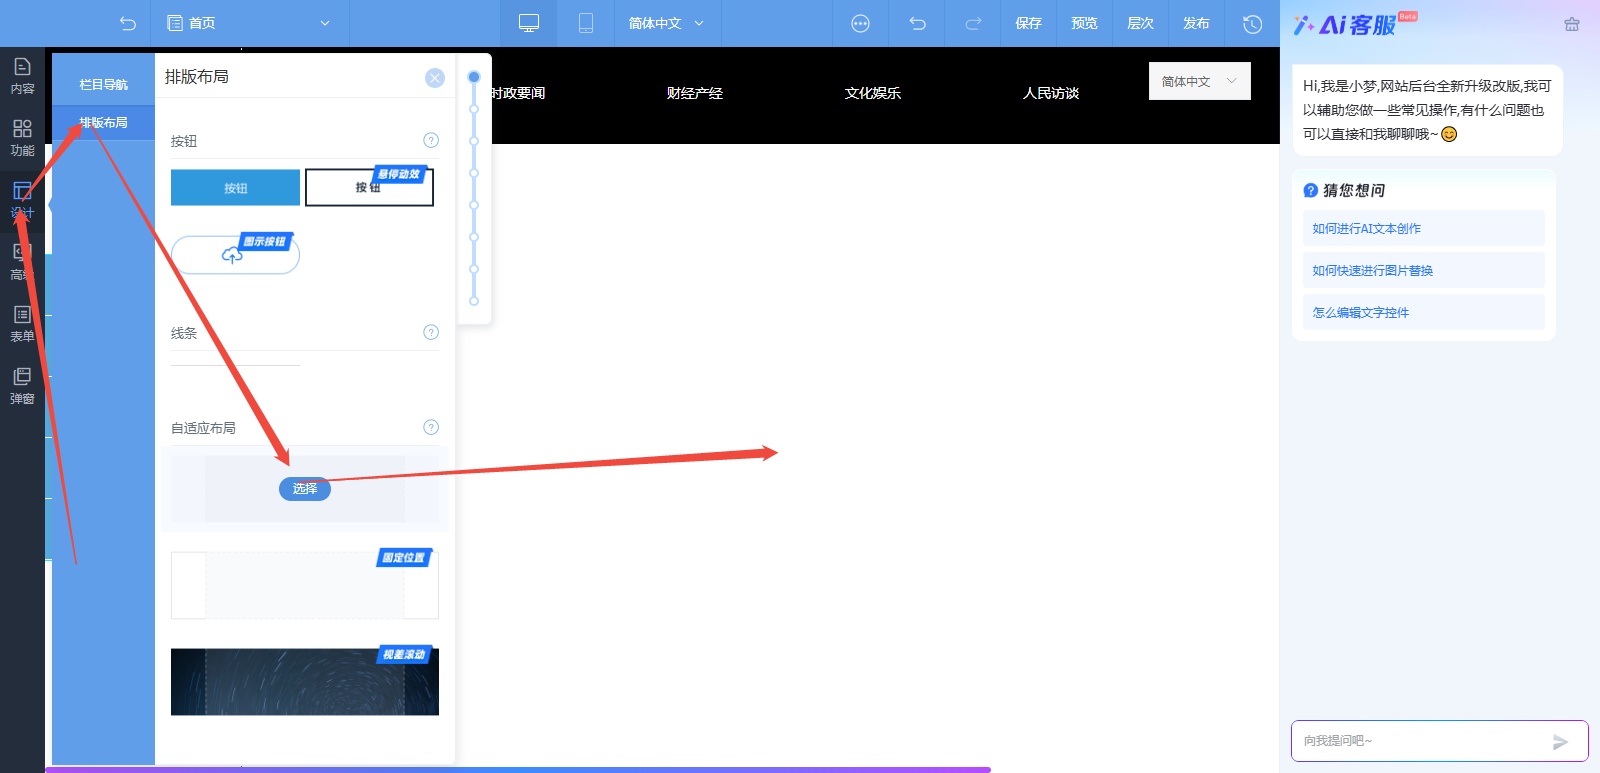This screenshot has width=1600, height=773.
Task: Open the 表单 sidebar panel
Action: tap(22, 324)
